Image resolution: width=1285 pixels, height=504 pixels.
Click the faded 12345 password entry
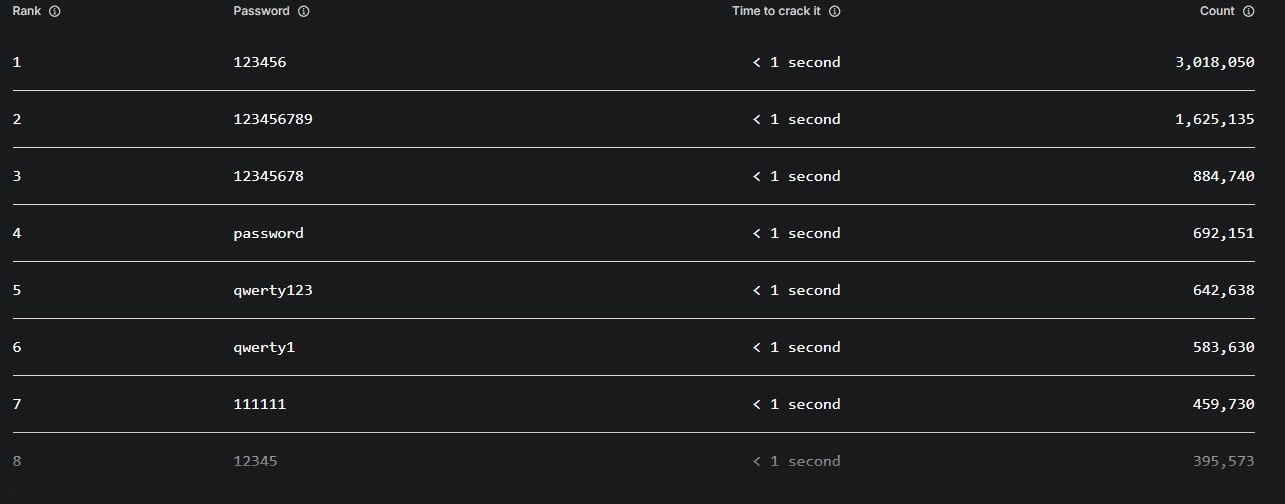pos(255,461)
